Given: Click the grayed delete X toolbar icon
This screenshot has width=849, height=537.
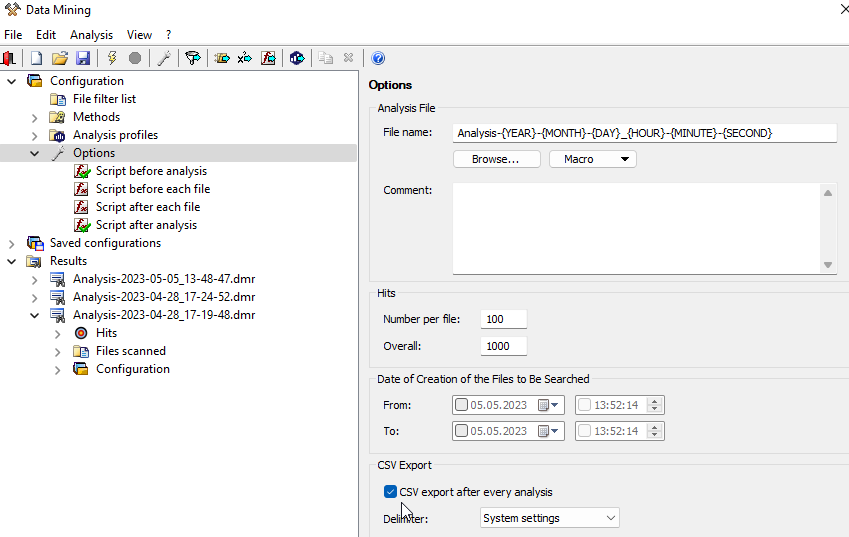Looking at the screenshot, I should coord(349,57).
